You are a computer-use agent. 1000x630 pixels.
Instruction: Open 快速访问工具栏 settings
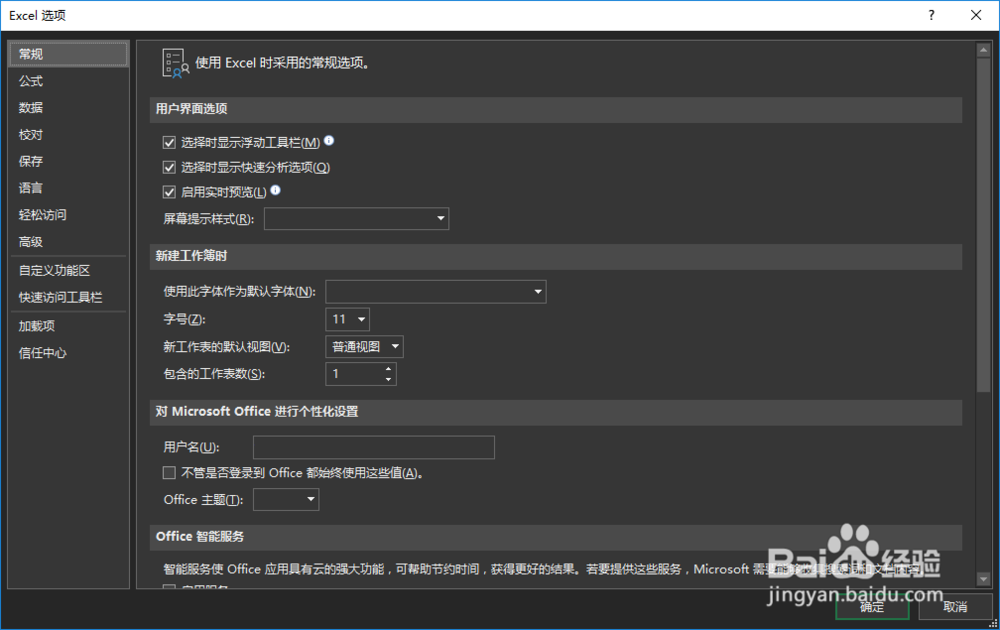point(68,297)
